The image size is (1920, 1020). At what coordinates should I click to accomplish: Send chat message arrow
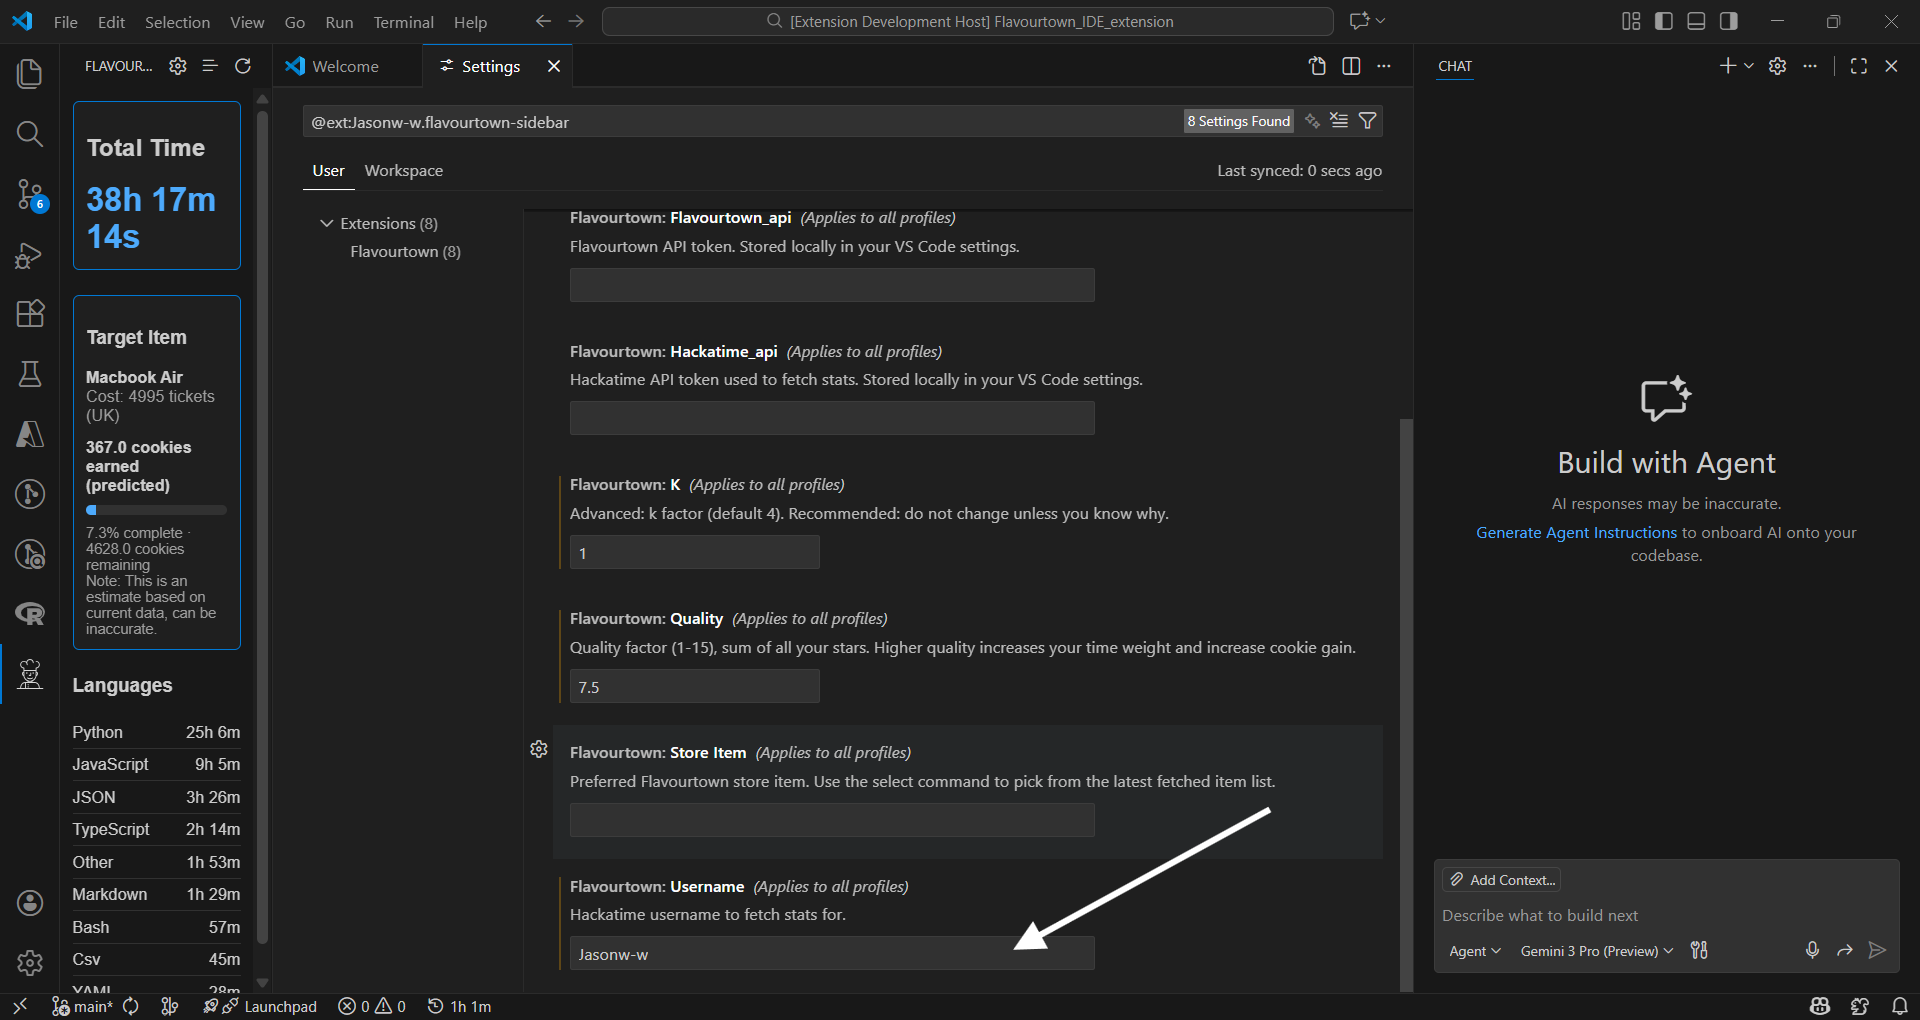pos(1878,950)
